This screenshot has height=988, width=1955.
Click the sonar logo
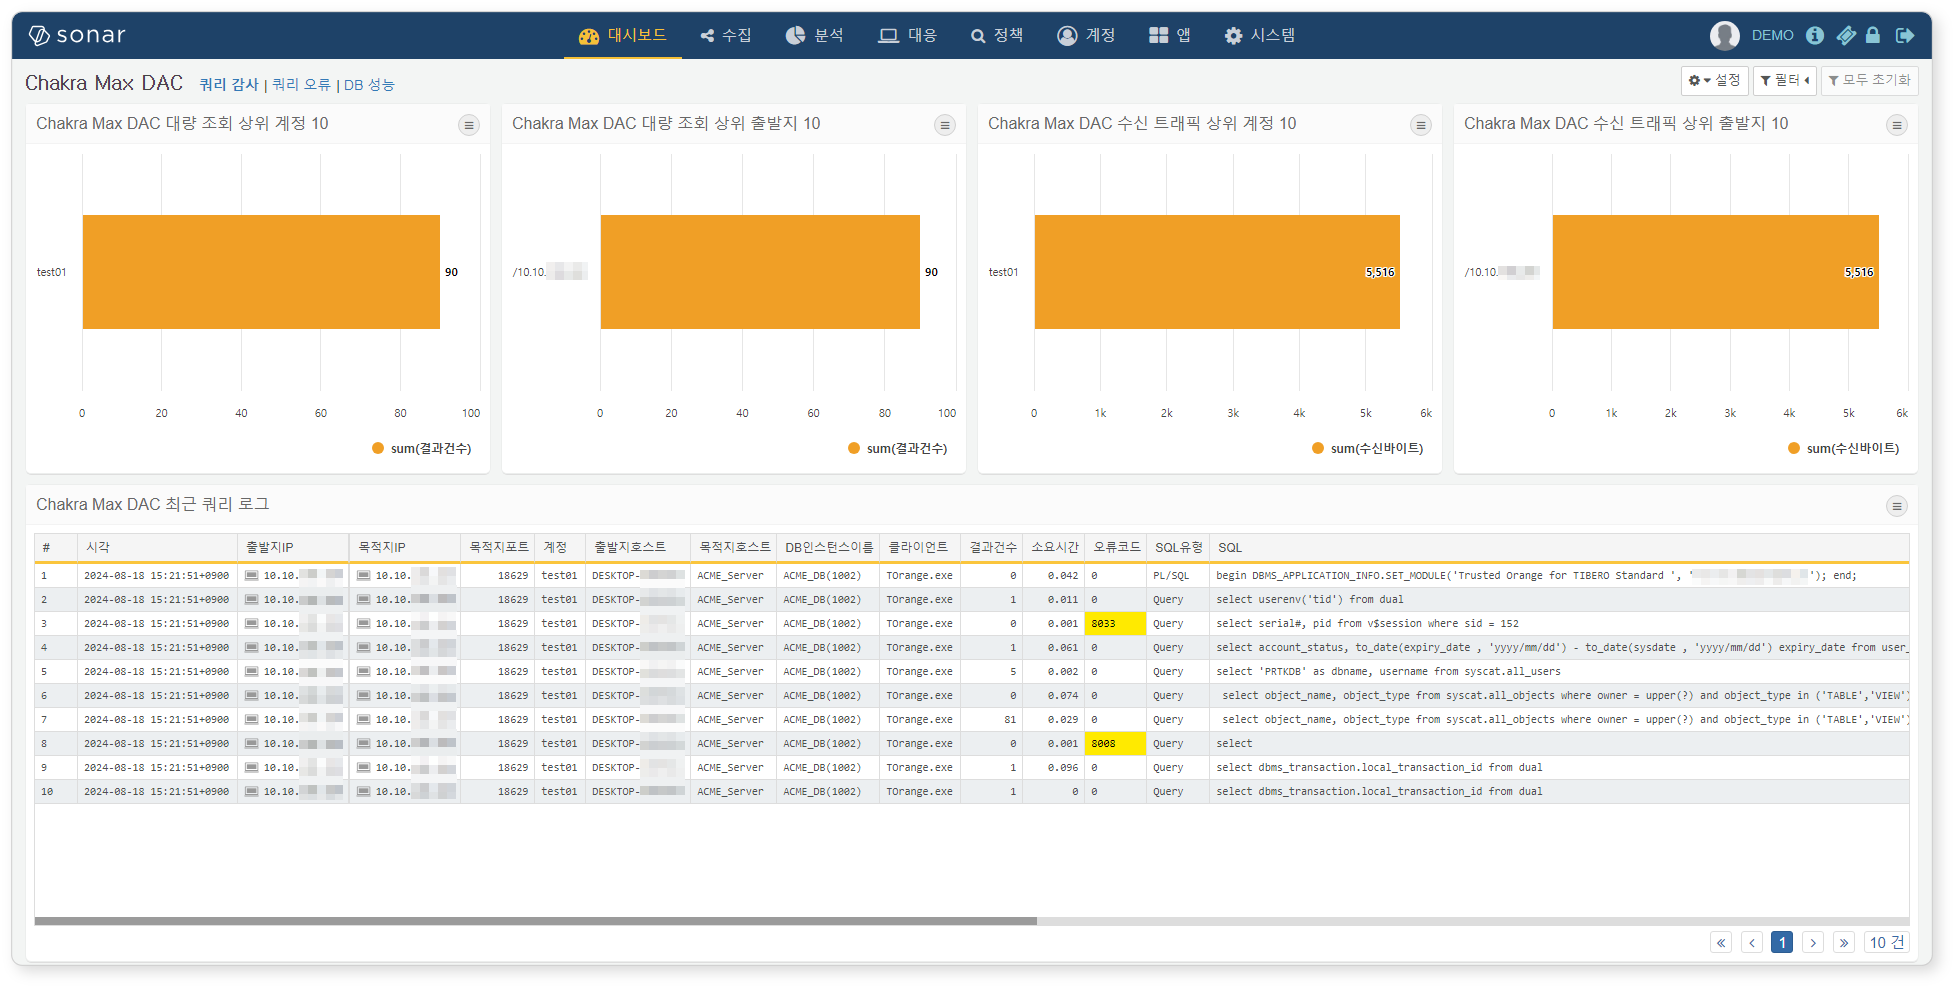click(x=77, y=35)
